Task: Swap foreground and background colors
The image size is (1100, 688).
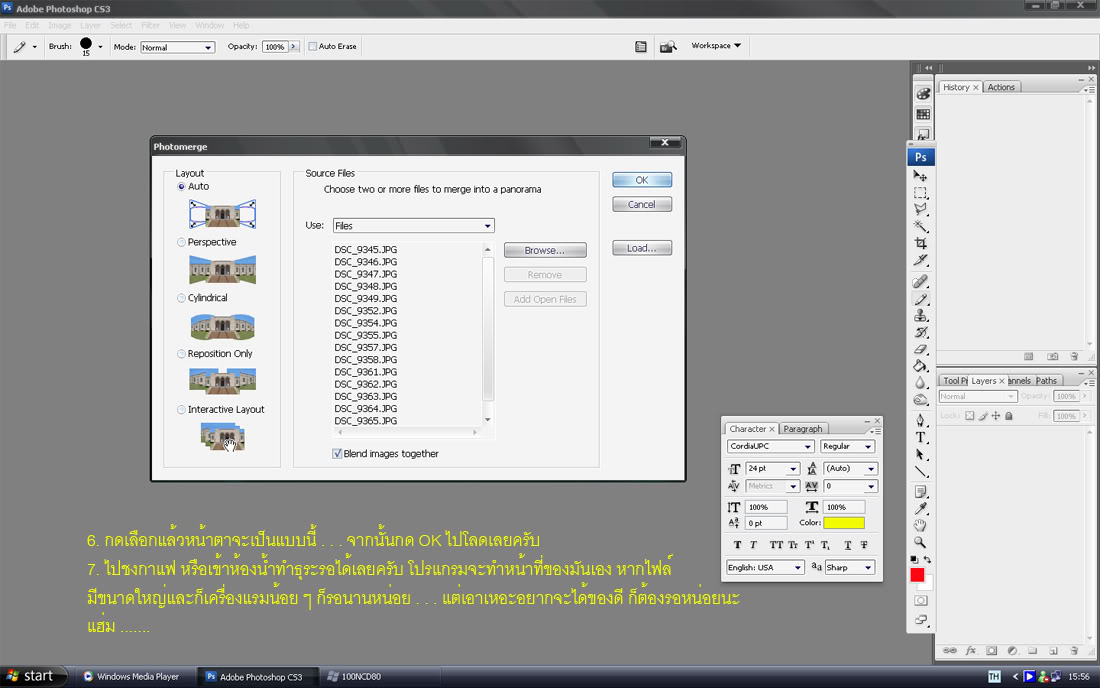Action: (x=927, y=560)
